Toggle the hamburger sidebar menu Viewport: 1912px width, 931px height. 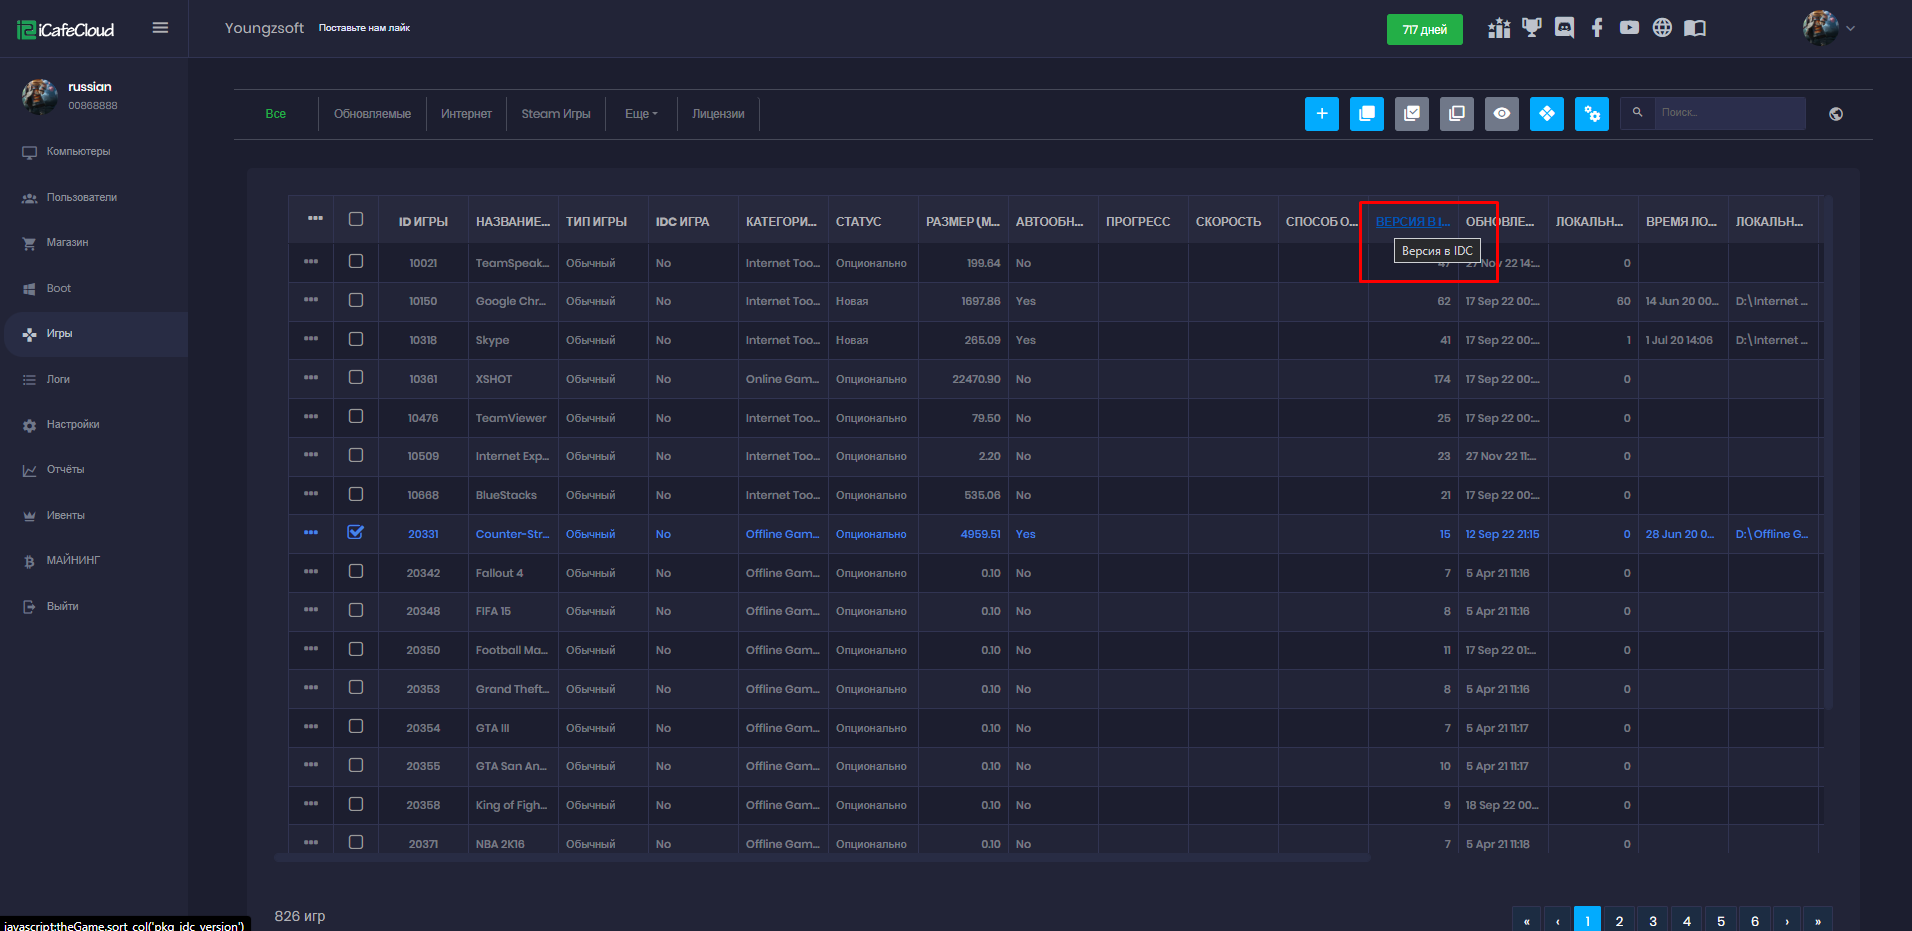(160, 28)
